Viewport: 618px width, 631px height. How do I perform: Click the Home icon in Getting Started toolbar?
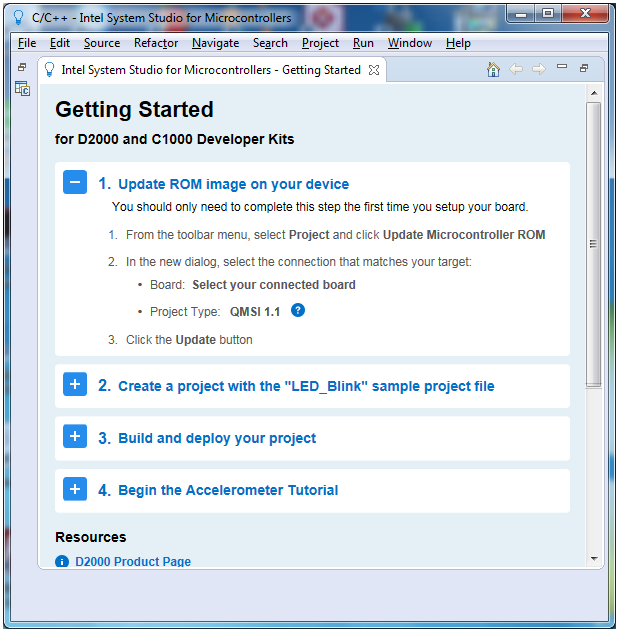click(x=493, y=70)
